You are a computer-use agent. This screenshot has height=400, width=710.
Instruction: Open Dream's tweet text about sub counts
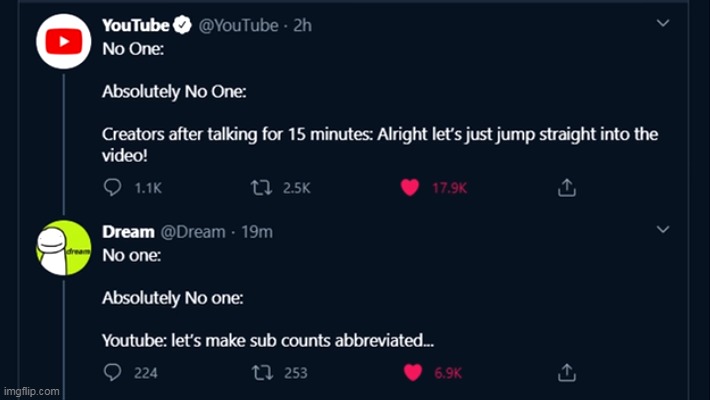click(268, 340)
